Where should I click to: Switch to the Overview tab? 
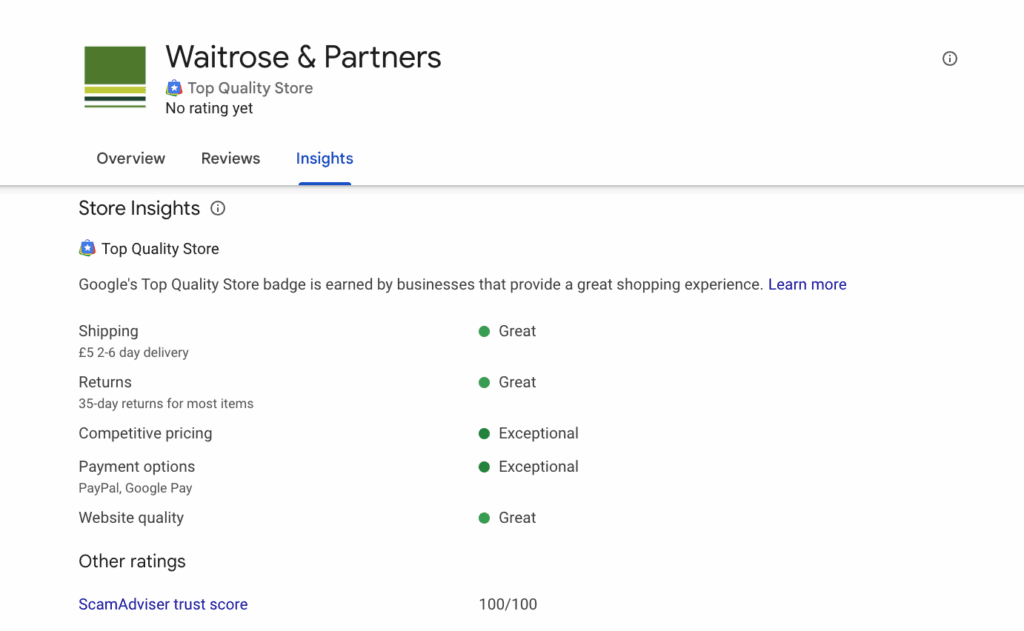(x=131, y=158)
